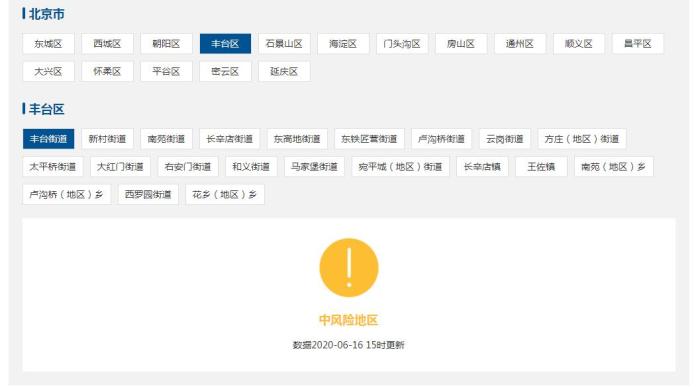700x390 pixels.
Task: Choose the 通州区 district
Action: coord(520,44)
